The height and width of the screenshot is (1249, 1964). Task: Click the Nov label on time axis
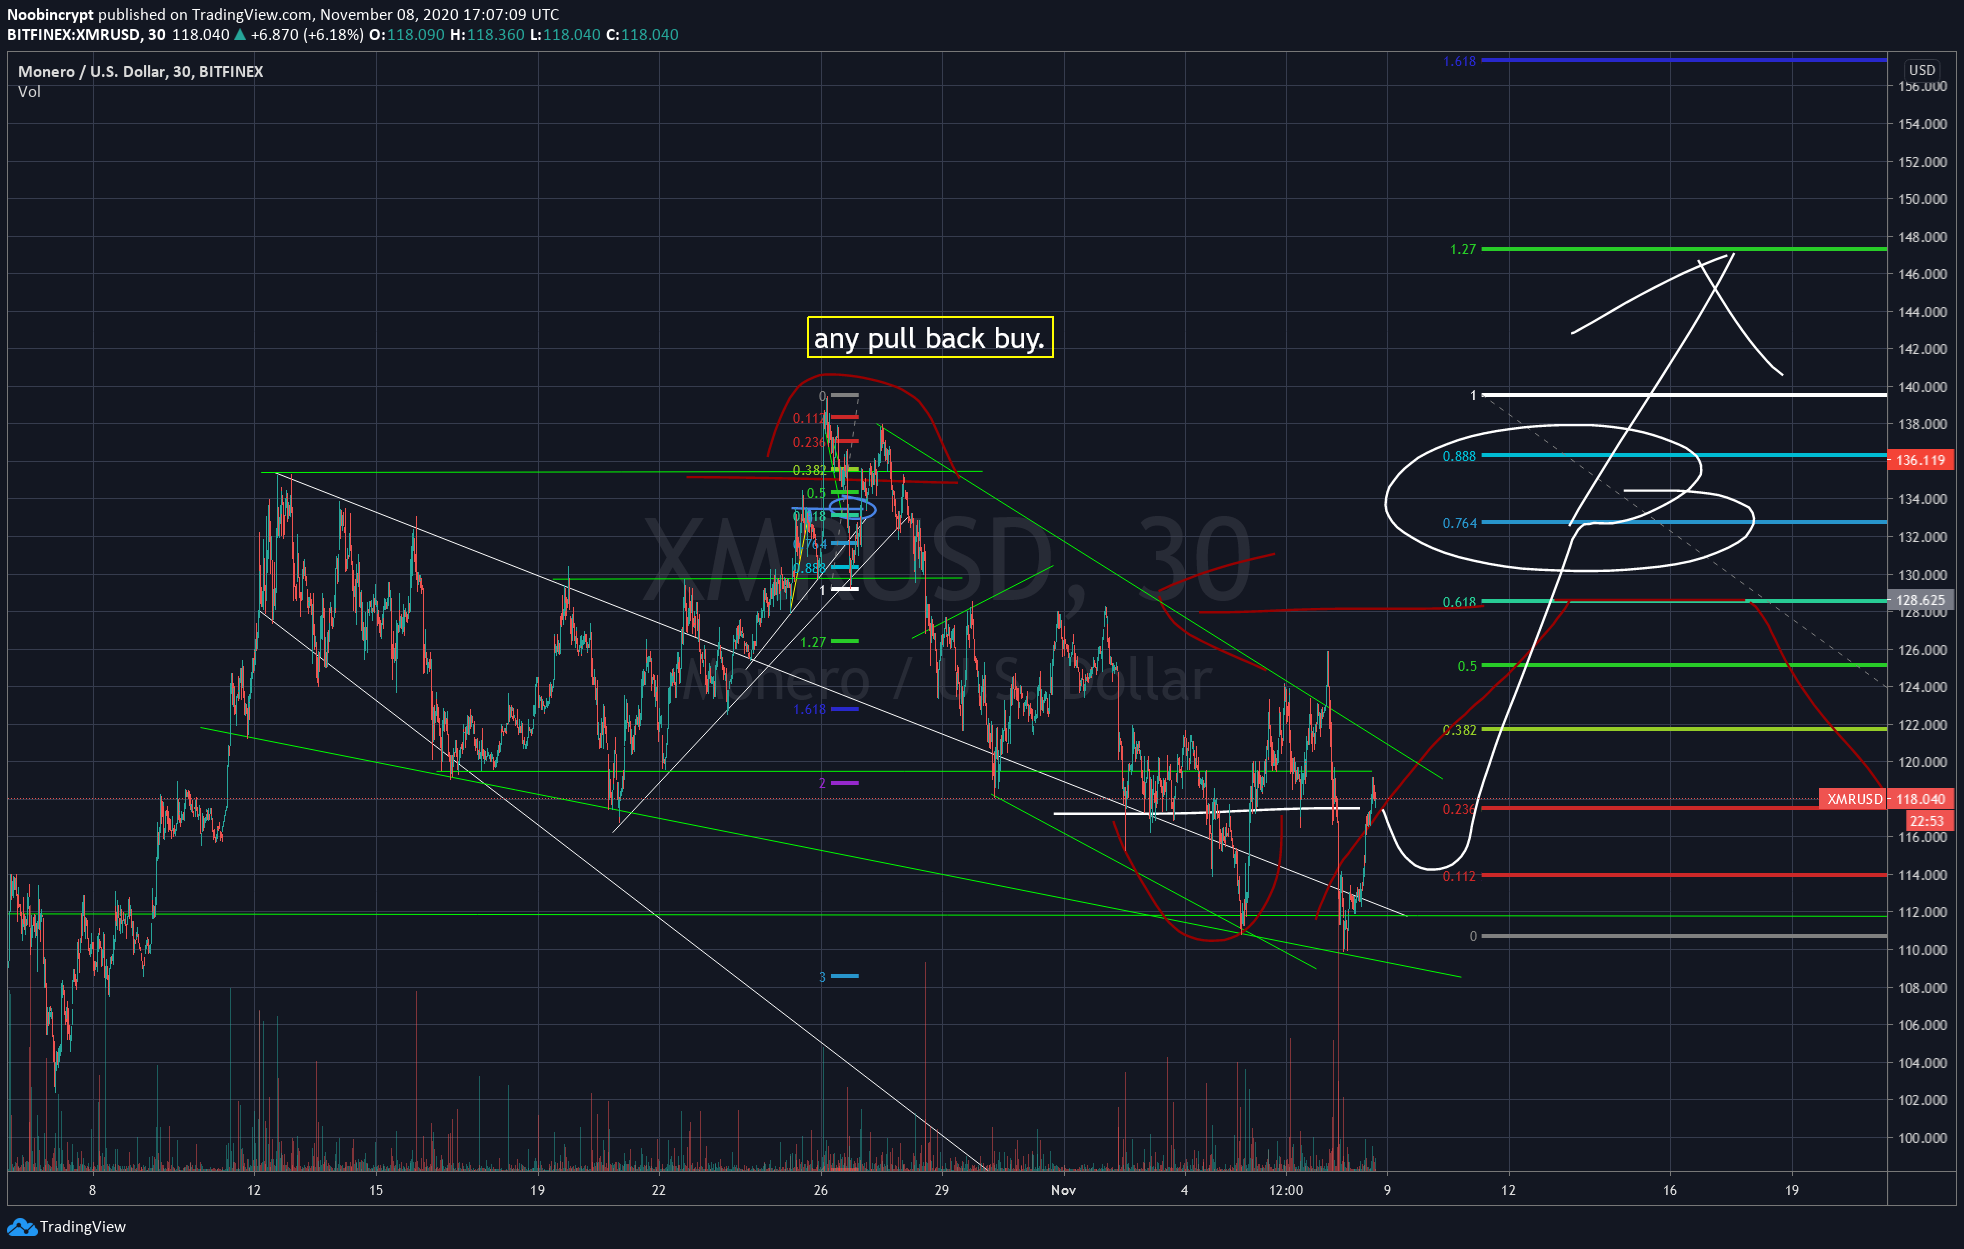pyautogui.click(x=1063, y=1190)
